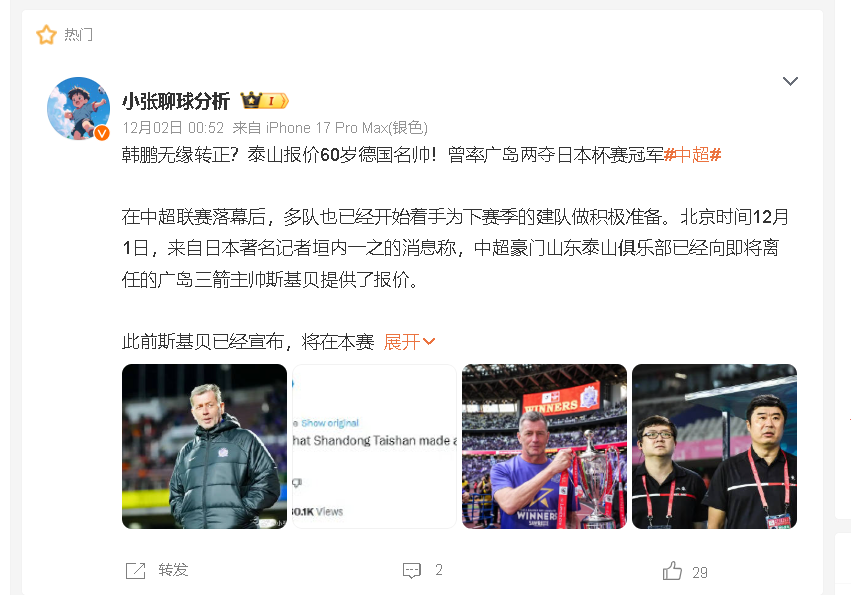The height and width of the screenshot is (595, 851).
Task: Click the repost share icon
Action: tap(136, 571)
